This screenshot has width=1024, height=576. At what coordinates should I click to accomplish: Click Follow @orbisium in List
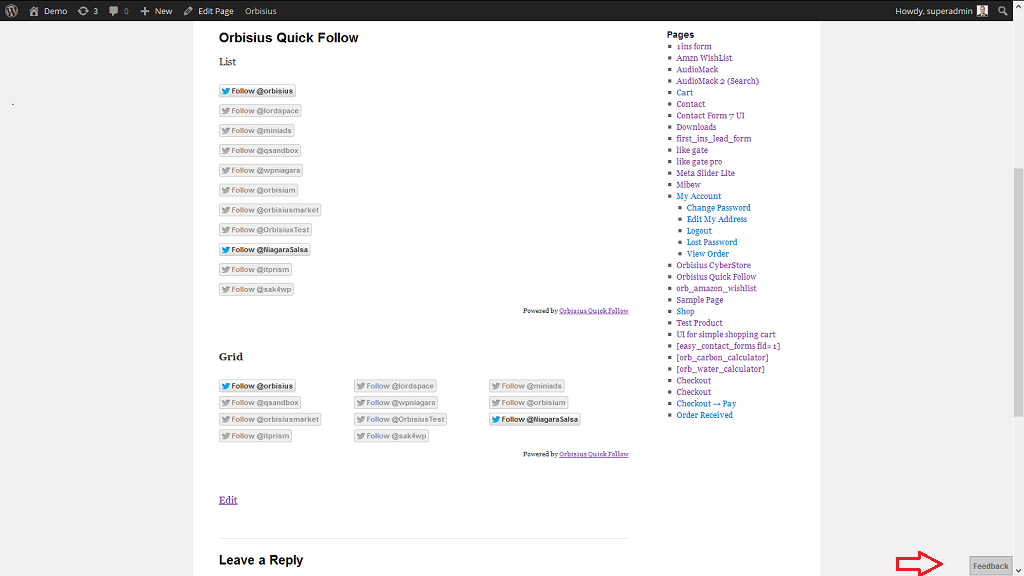click(x=259, y=190)
